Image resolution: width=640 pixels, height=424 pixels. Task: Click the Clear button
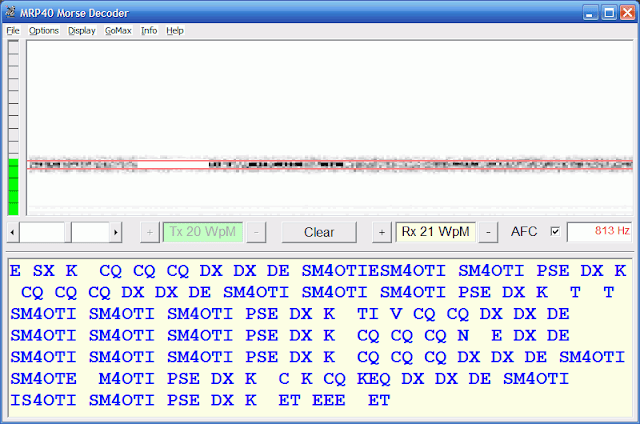coord(319,232)
